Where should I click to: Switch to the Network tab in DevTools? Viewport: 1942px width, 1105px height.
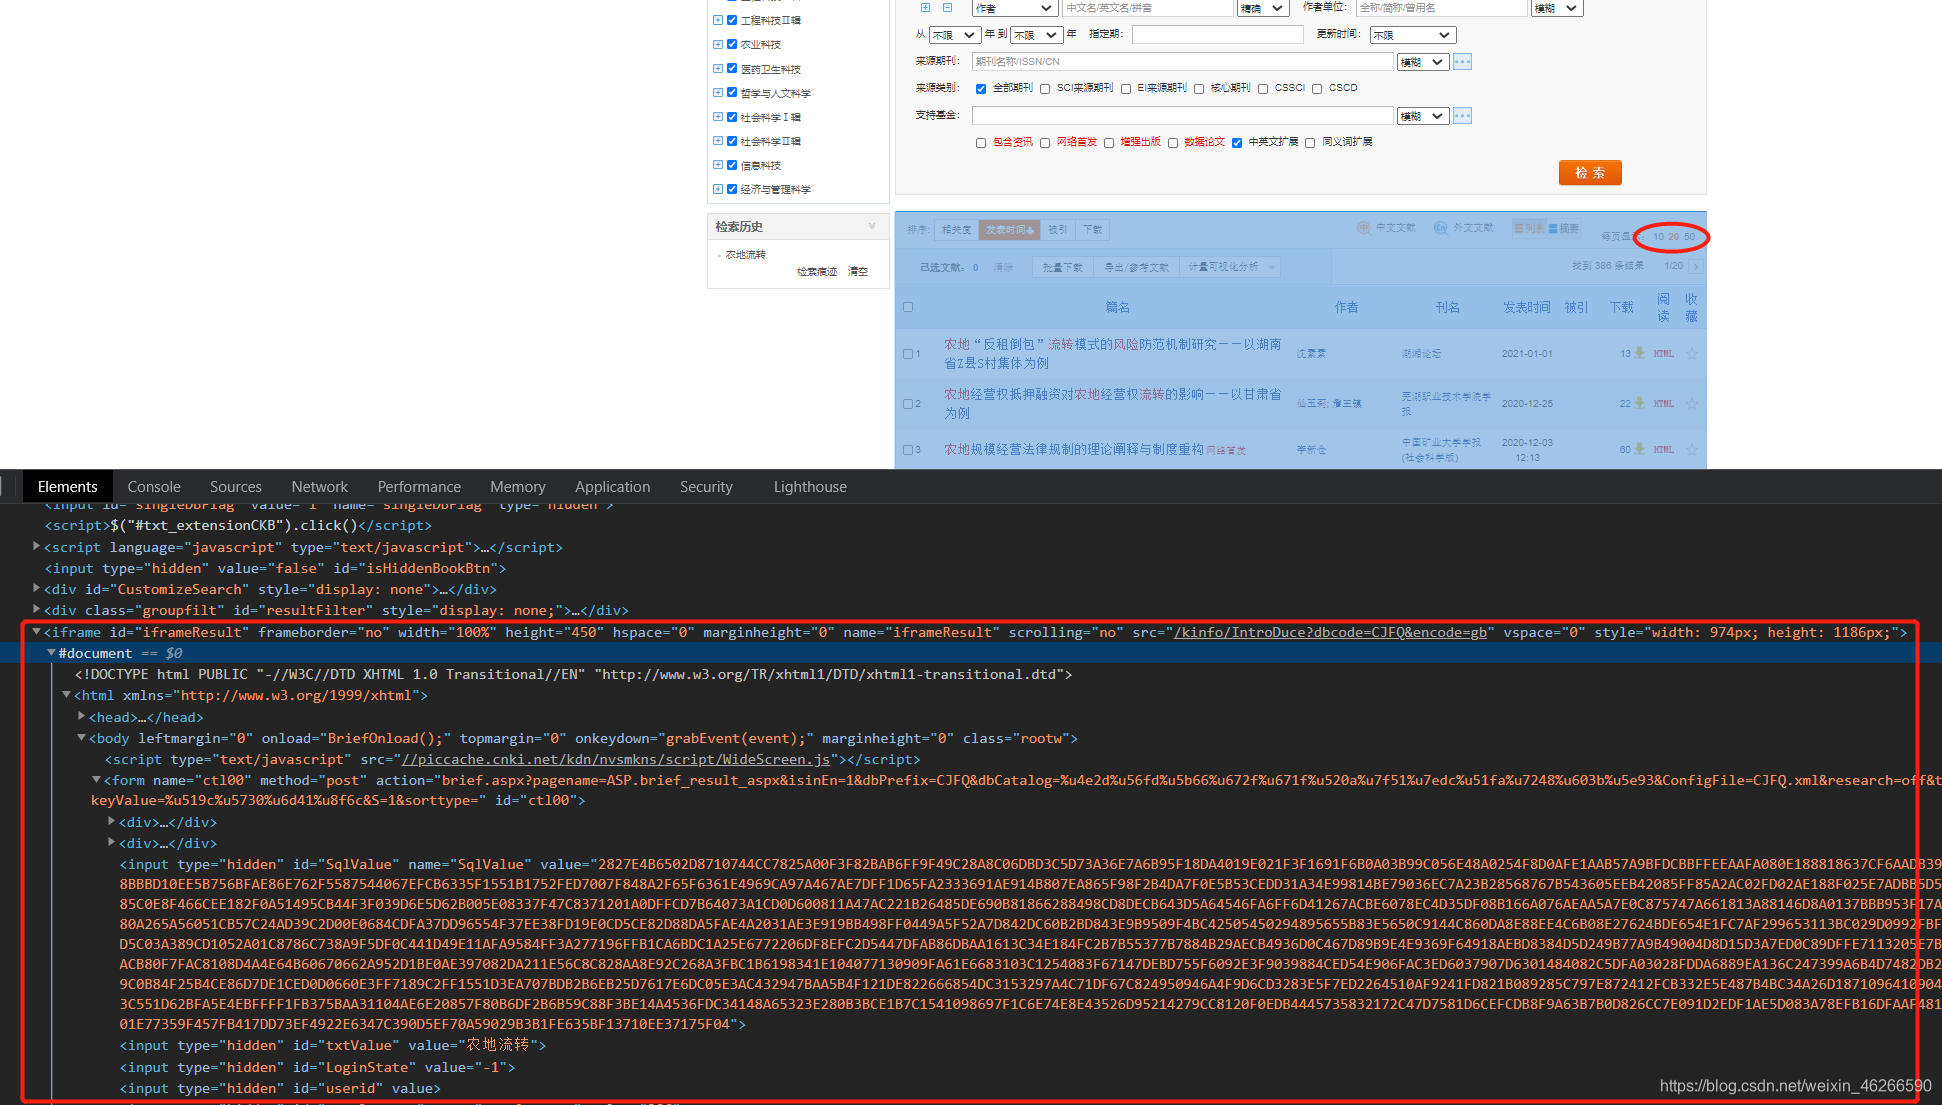319,487
